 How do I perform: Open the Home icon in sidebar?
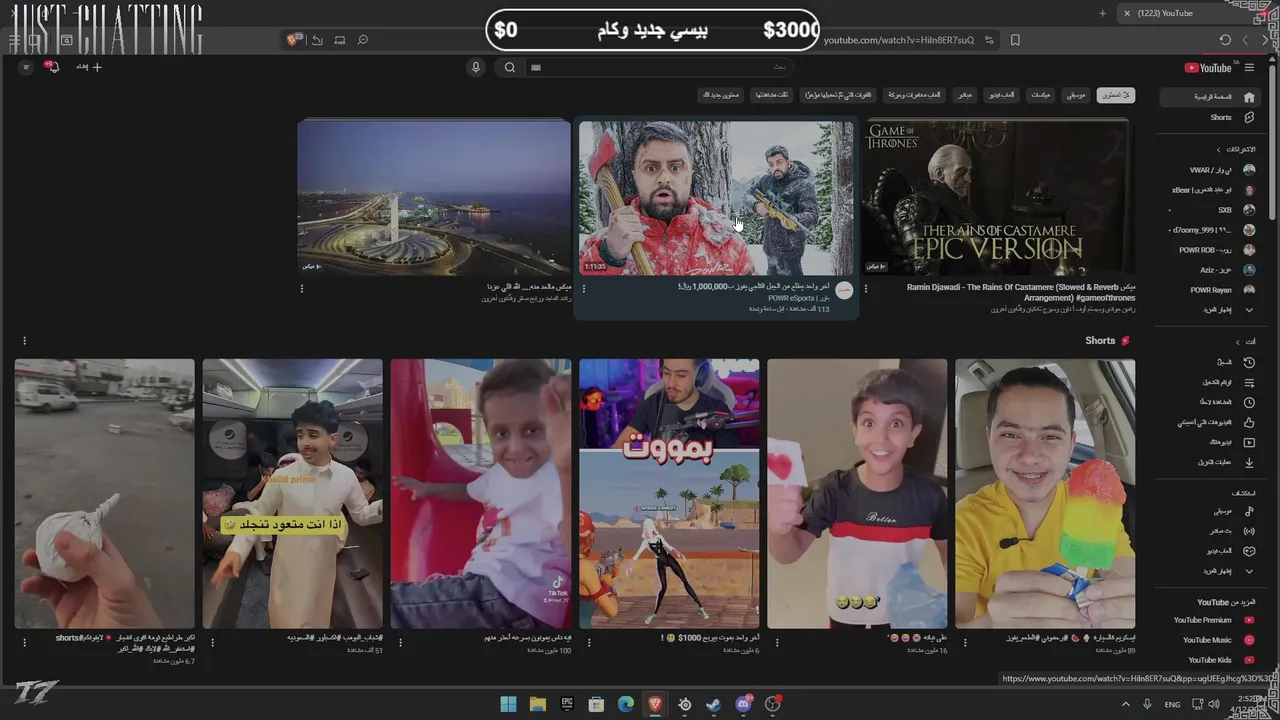pos(1249,97)
